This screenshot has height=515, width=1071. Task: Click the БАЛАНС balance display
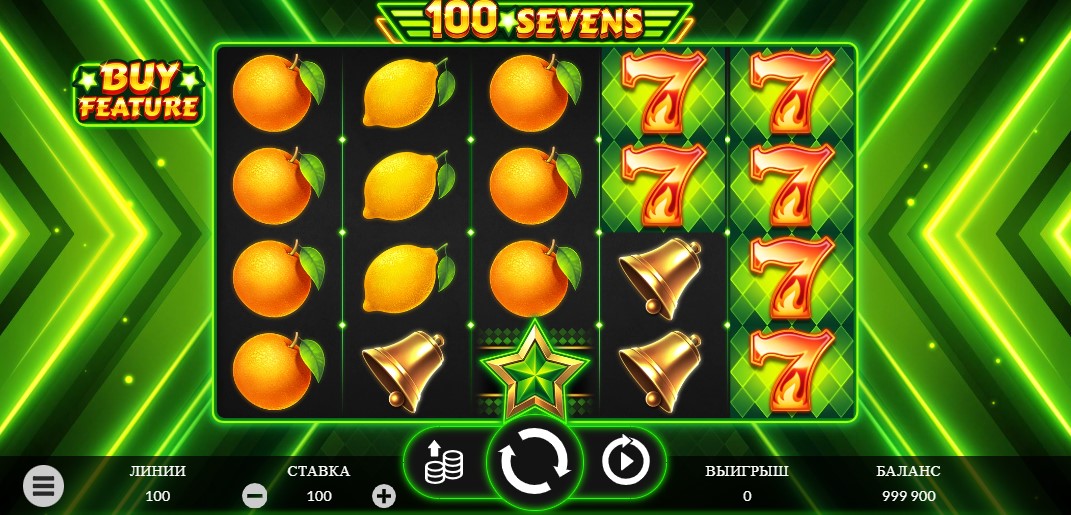[908, 483]
